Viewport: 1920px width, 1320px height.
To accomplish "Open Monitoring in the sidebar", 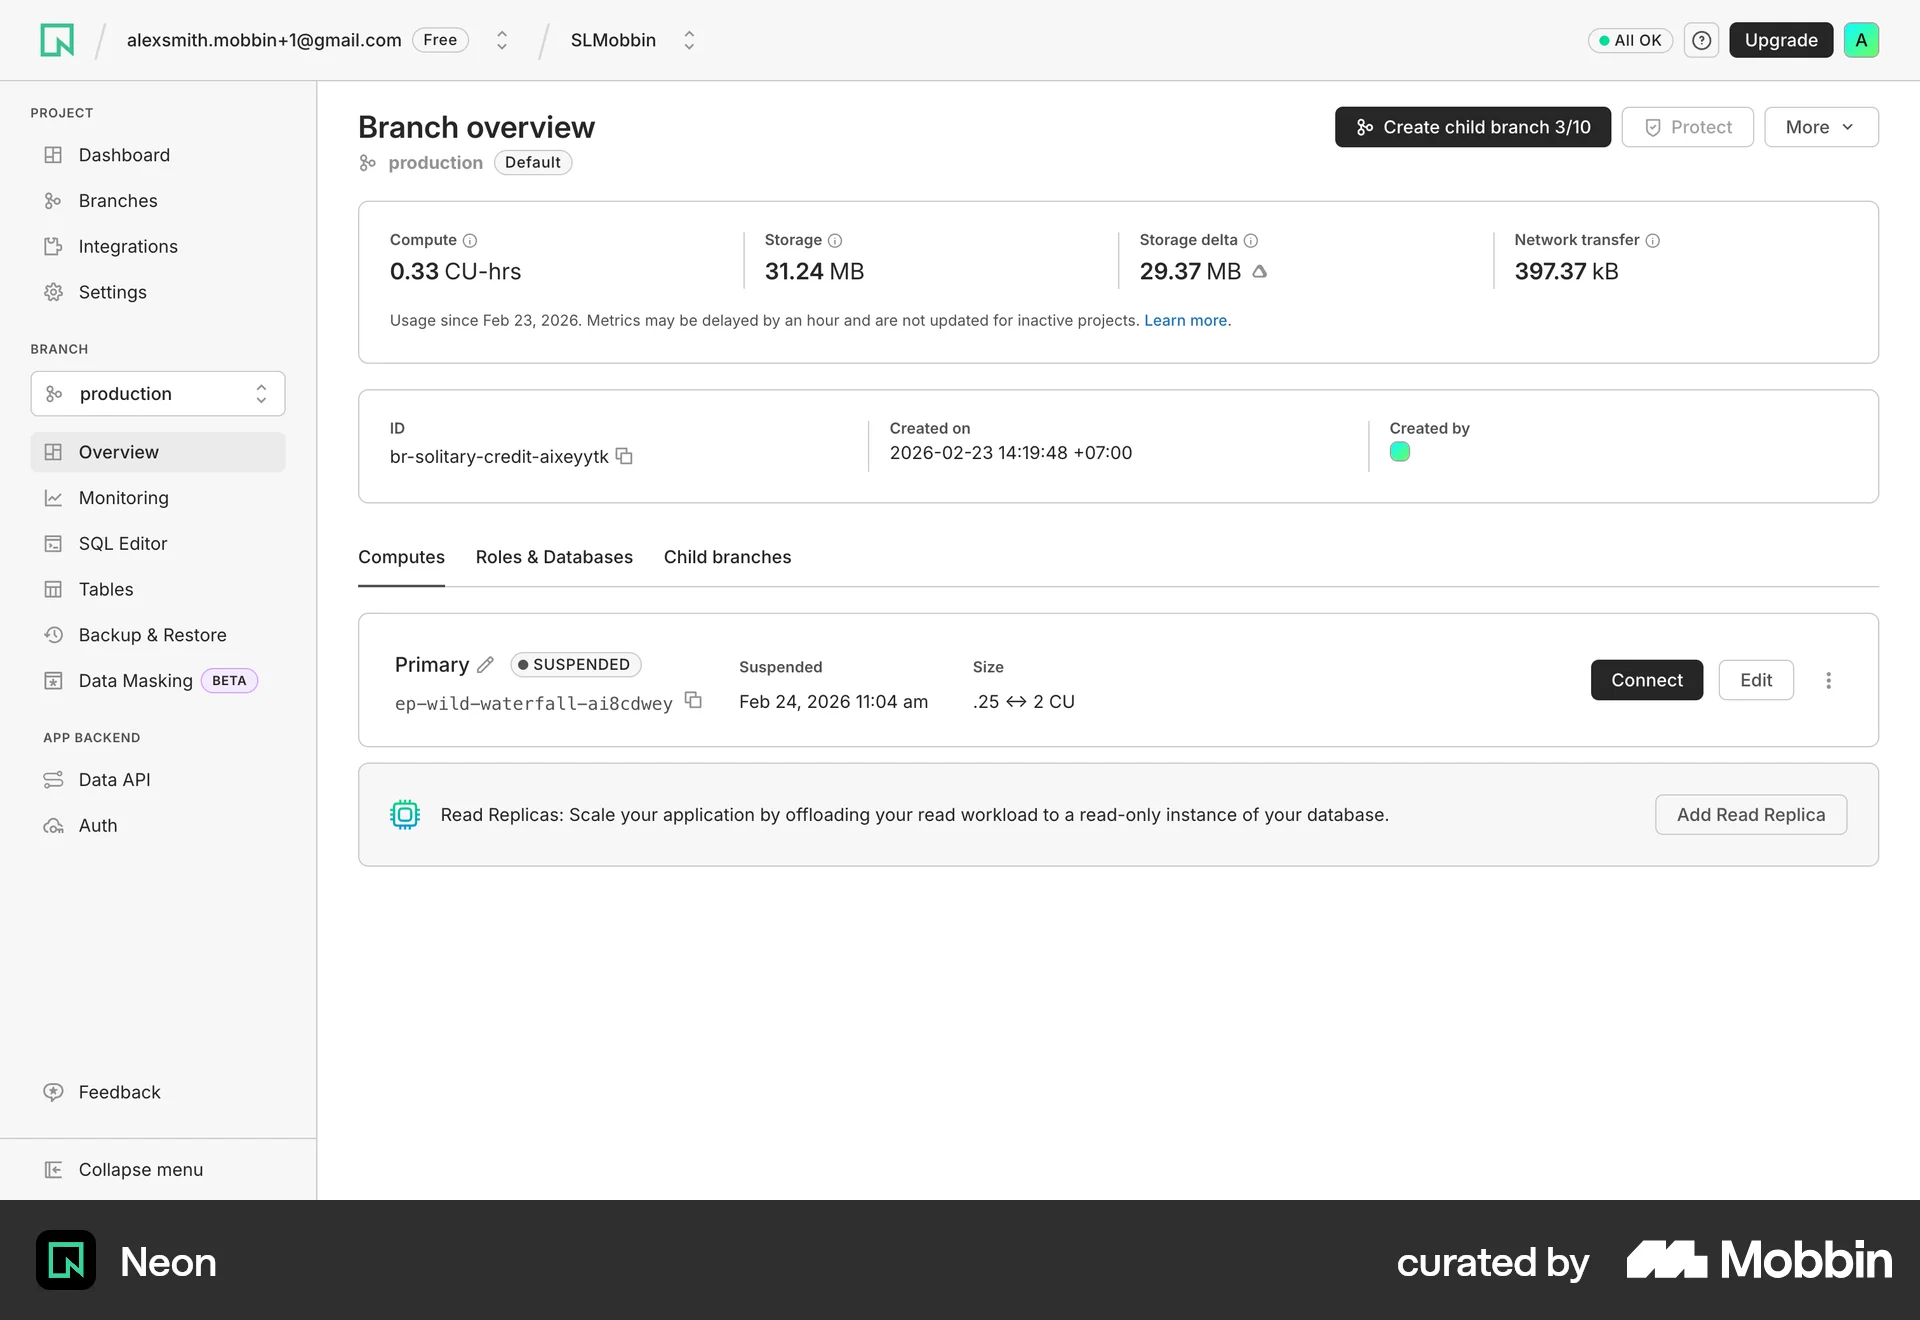I will 158,498.
